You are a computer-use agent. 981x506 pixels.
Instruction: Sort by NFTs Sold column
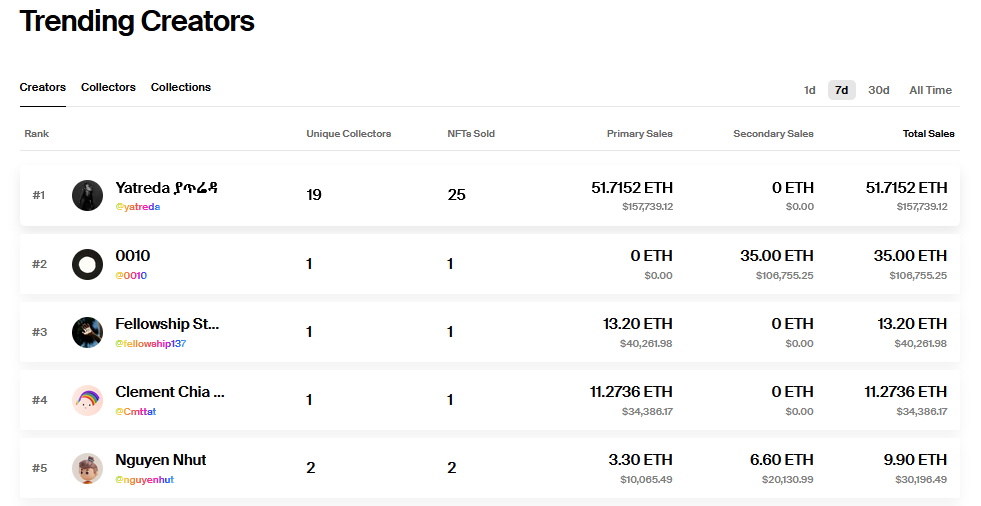[471, 134]
